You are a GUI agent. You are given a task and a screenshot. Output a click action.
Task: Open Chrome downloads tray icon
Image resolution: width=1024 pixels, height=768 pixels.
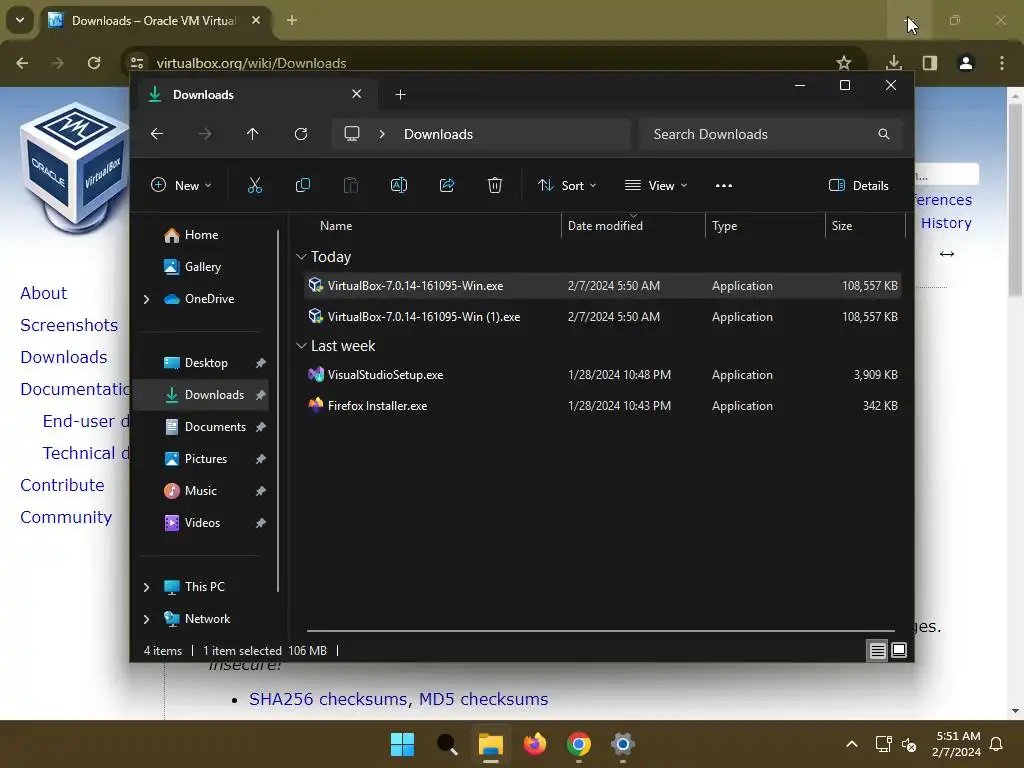pyautogui.click(x=894, y=63)
